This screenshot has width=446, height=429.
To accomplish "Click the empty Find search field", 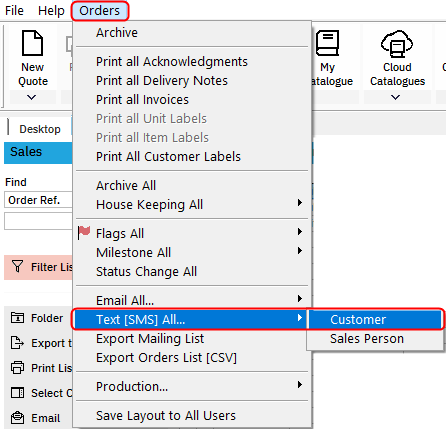I will coord(38,221).
